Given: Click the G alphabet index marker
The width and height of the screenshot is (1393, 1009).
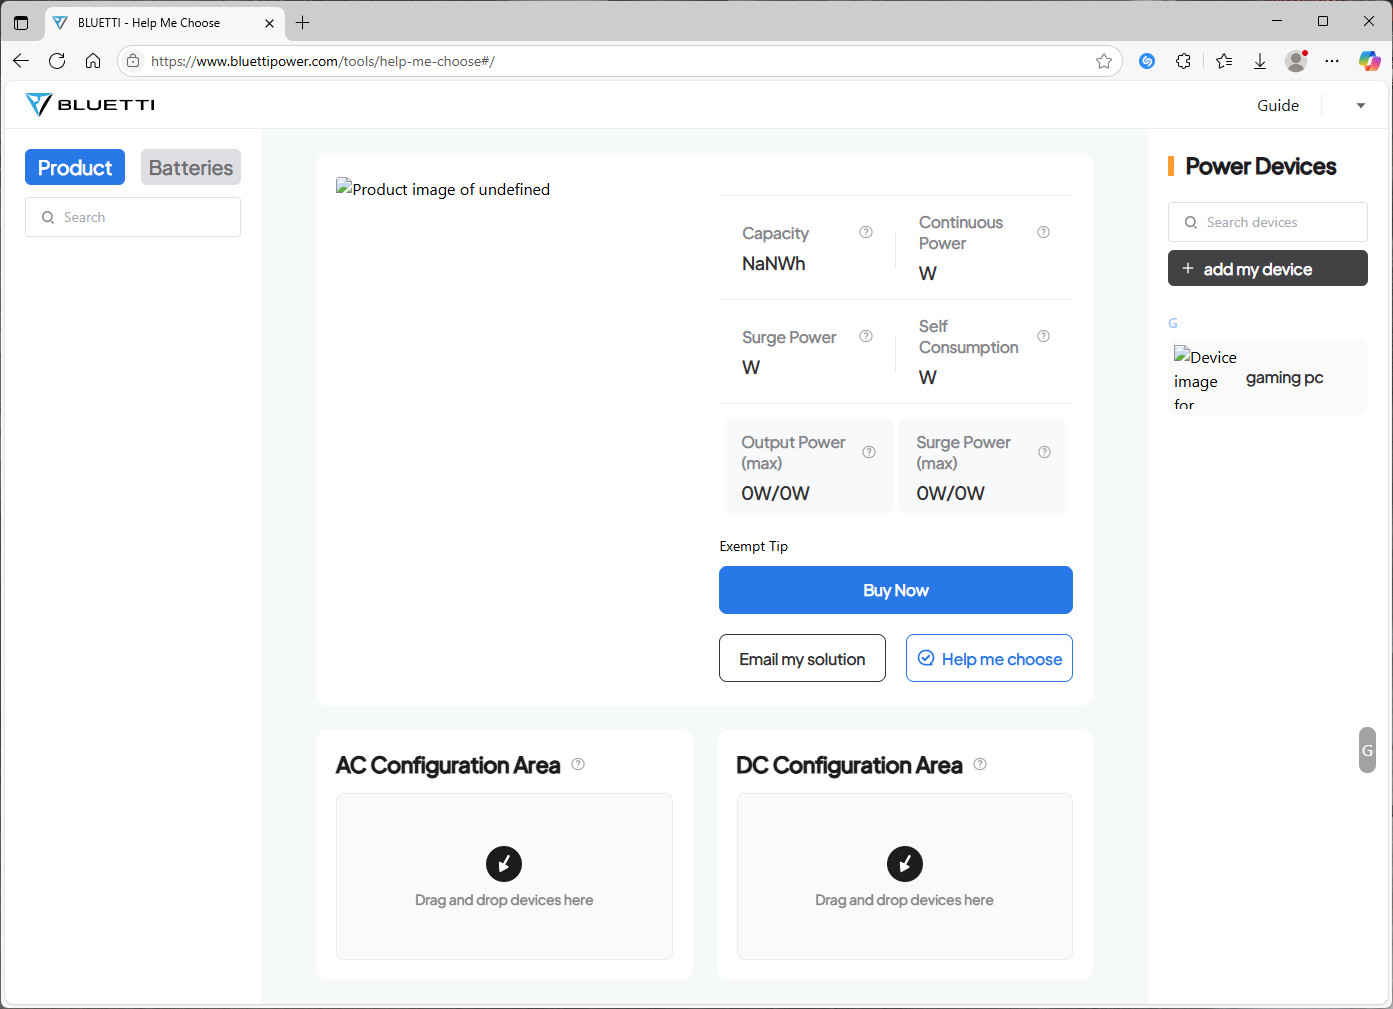Looking at the screenshot, I should click(x=1367, y=750).
